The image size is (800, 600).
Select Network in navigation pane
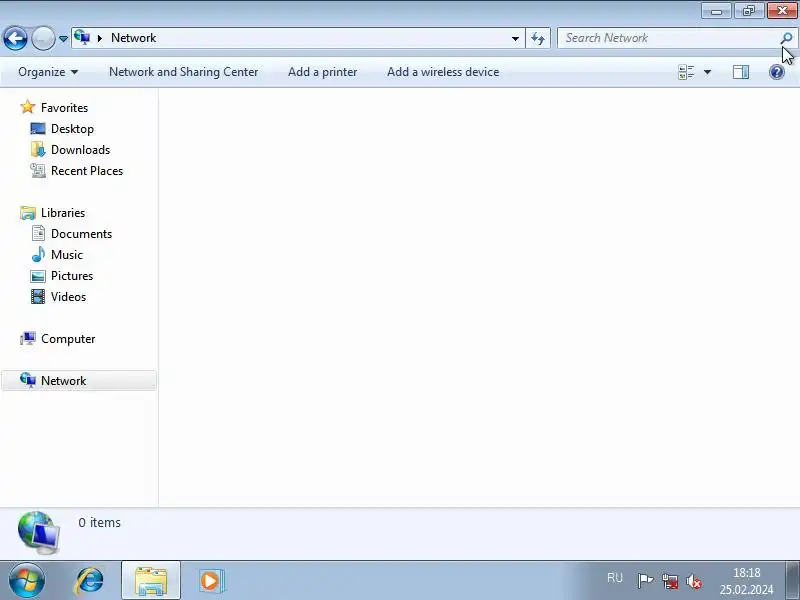coord(63,381)
